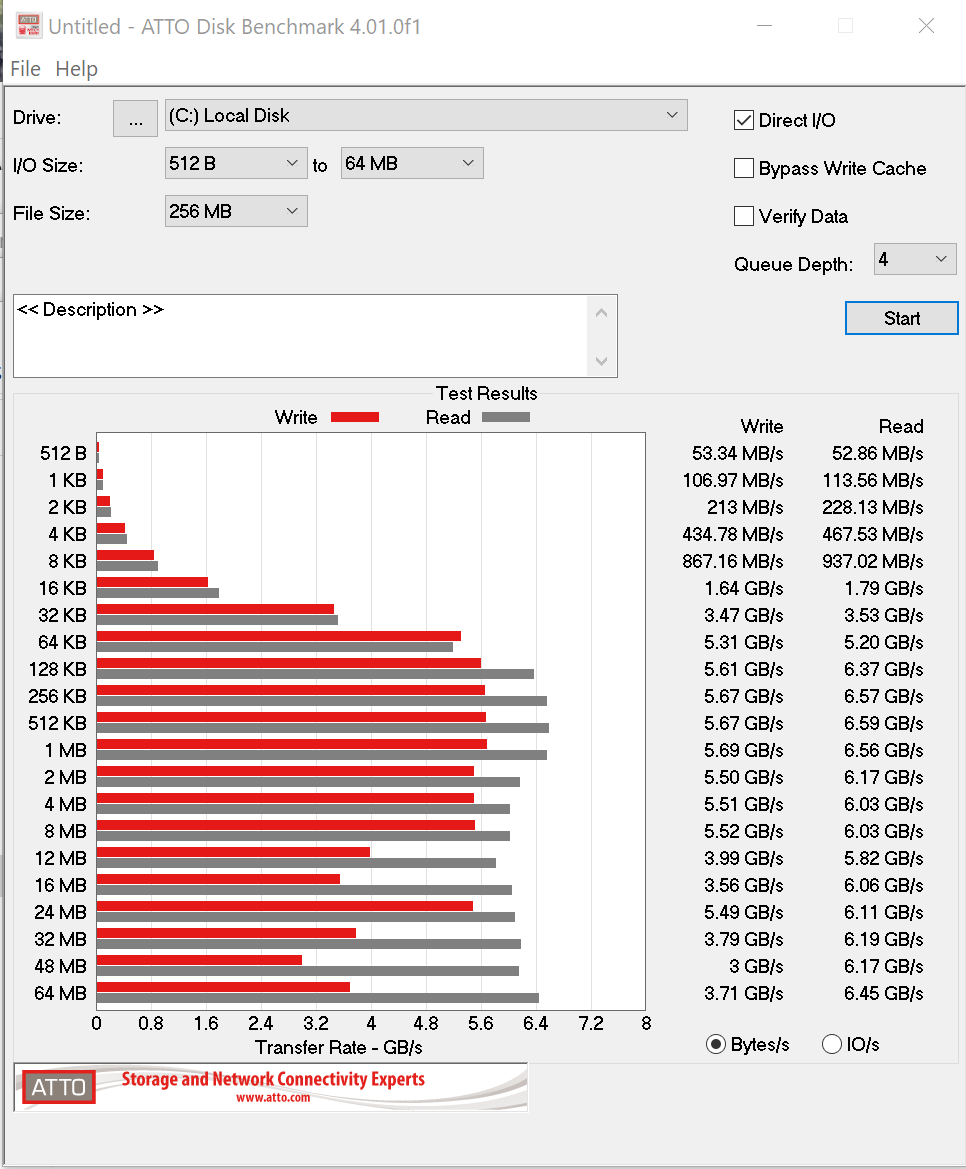Screen dimensions: 966x1169
Task: Open the Queue Depth dropdown
Action: 914,260
